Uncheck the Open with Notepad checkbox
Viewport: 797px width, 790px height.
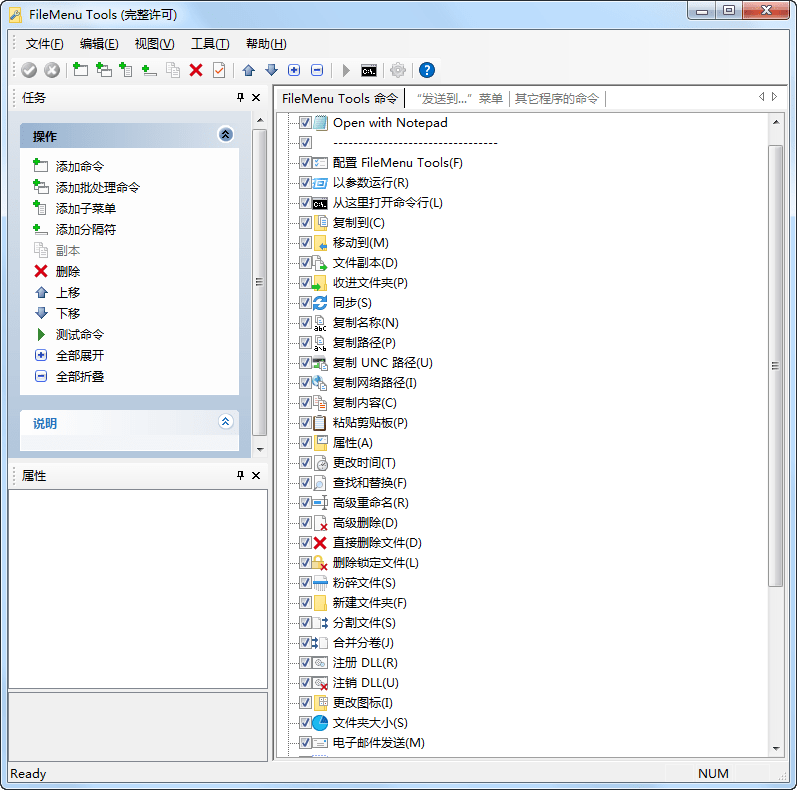pos(305,123)
